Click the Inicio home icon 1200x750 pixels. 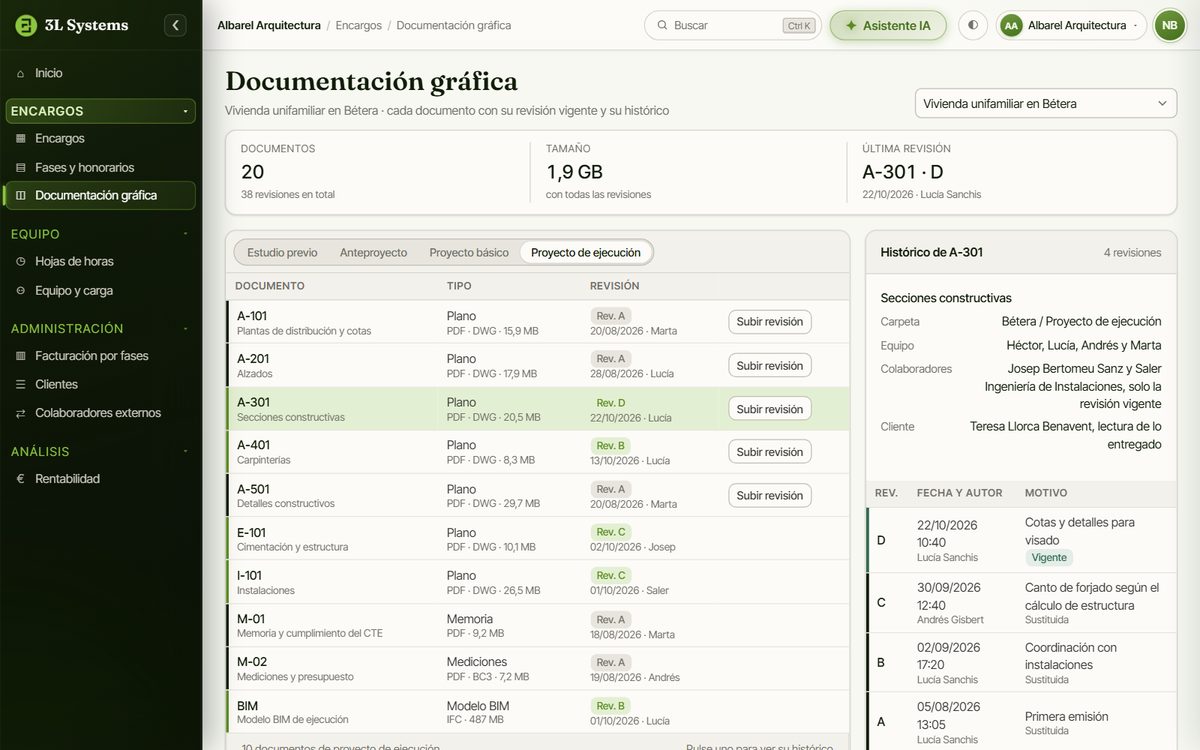21,73
